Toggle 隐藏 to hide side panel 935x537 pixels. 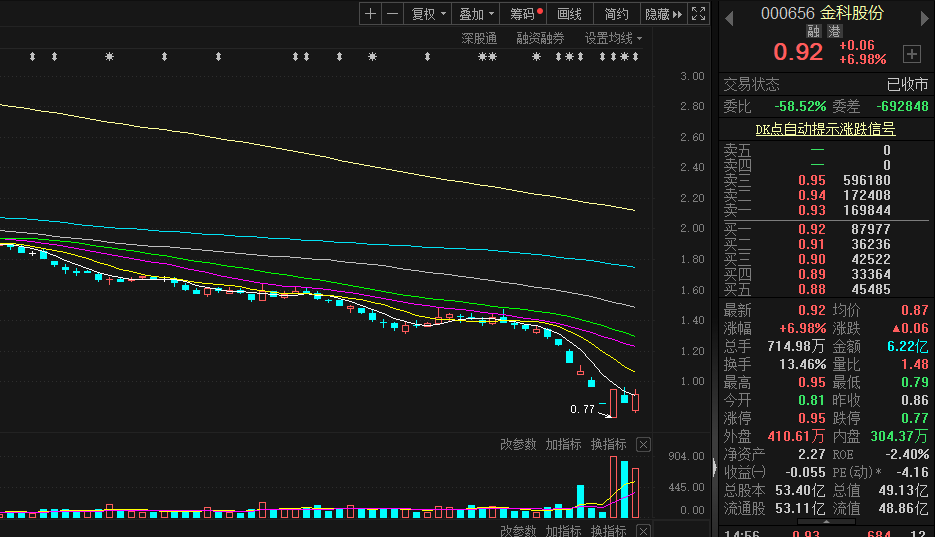click(x=664, y=13)
